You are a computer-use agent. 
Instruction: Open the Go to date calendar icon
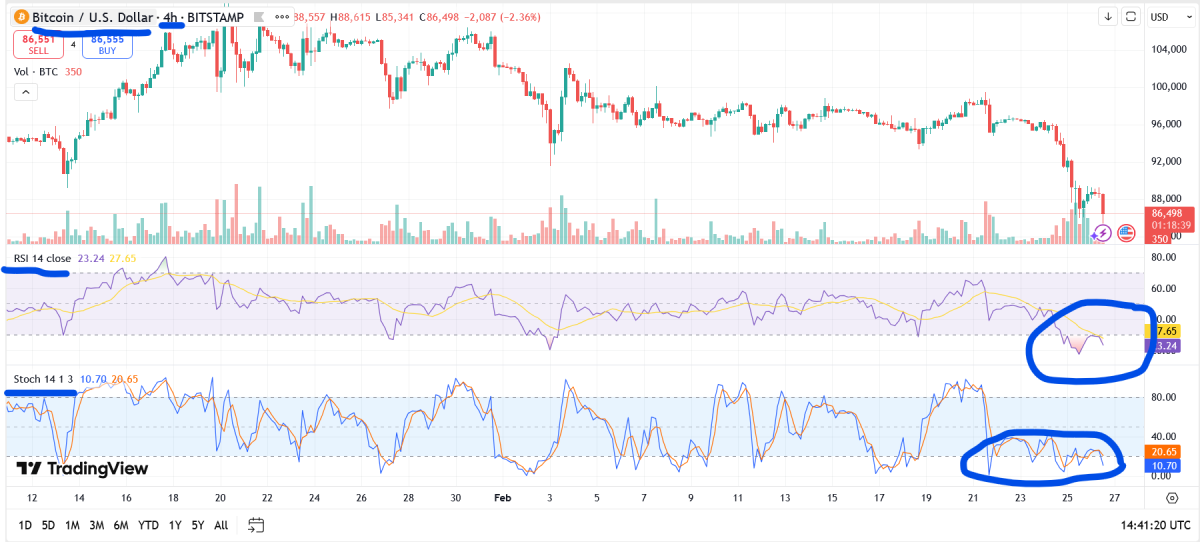pos(256,525)
